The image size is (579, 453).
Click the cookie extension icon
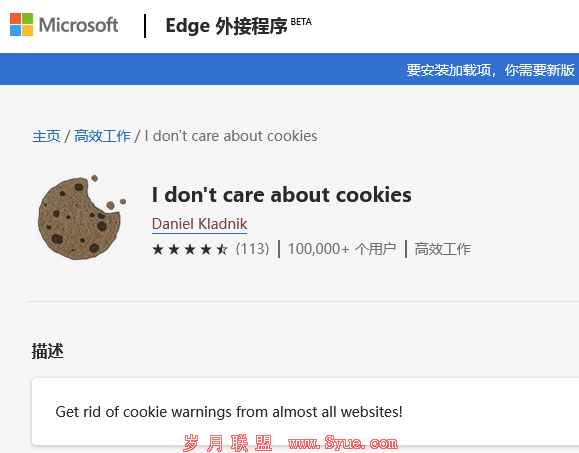point(82,218)
